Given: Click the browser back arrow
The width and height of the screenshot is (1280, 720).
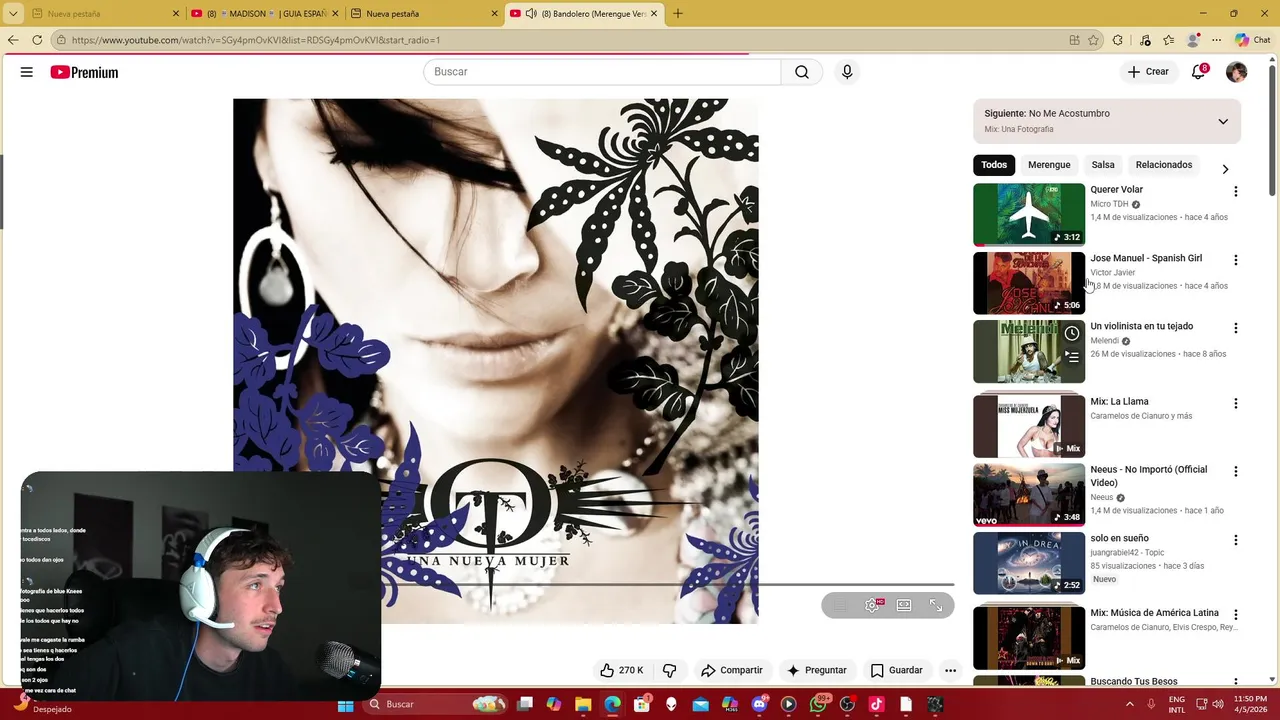Looking at the screenshot, I should (13, 40).
